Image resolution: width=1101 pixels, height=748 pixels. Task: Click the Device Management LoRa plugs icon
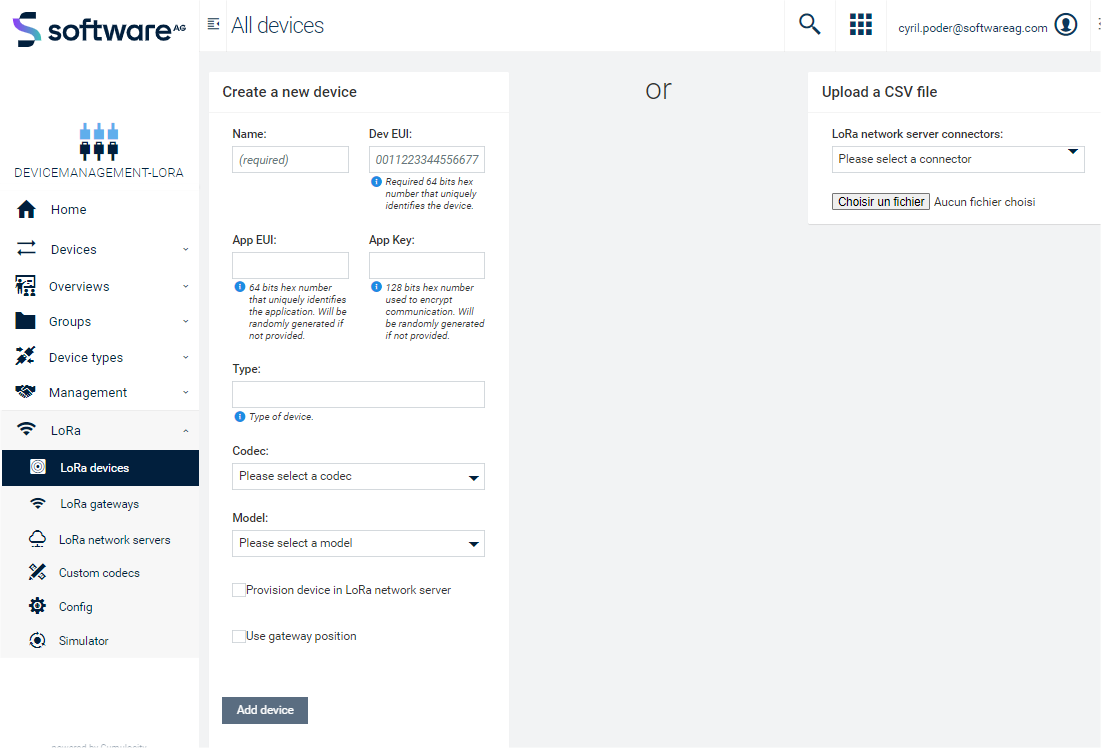click(x=99, y=141)
